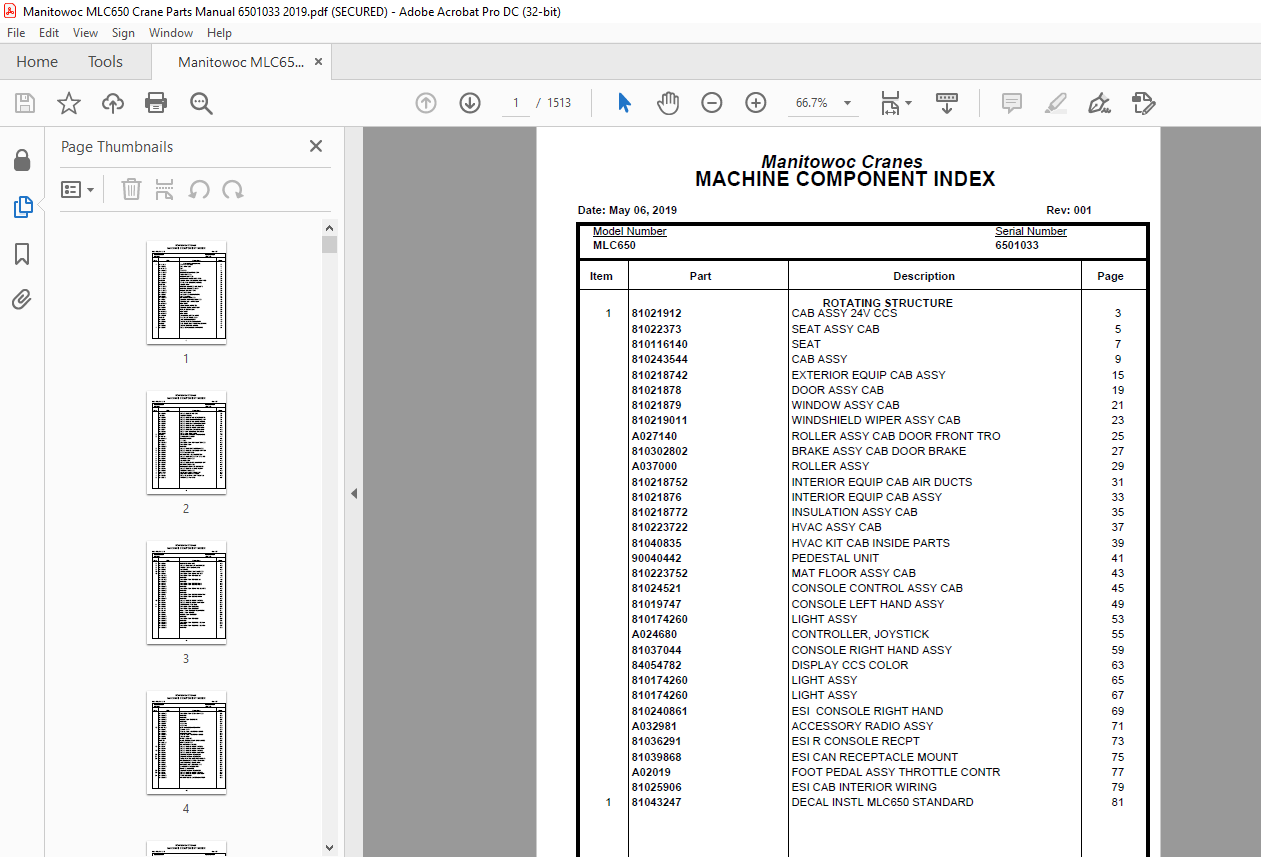1261x857 pixels.
Task: Activate the Hand pan tool
Action: tap(668, 103)
